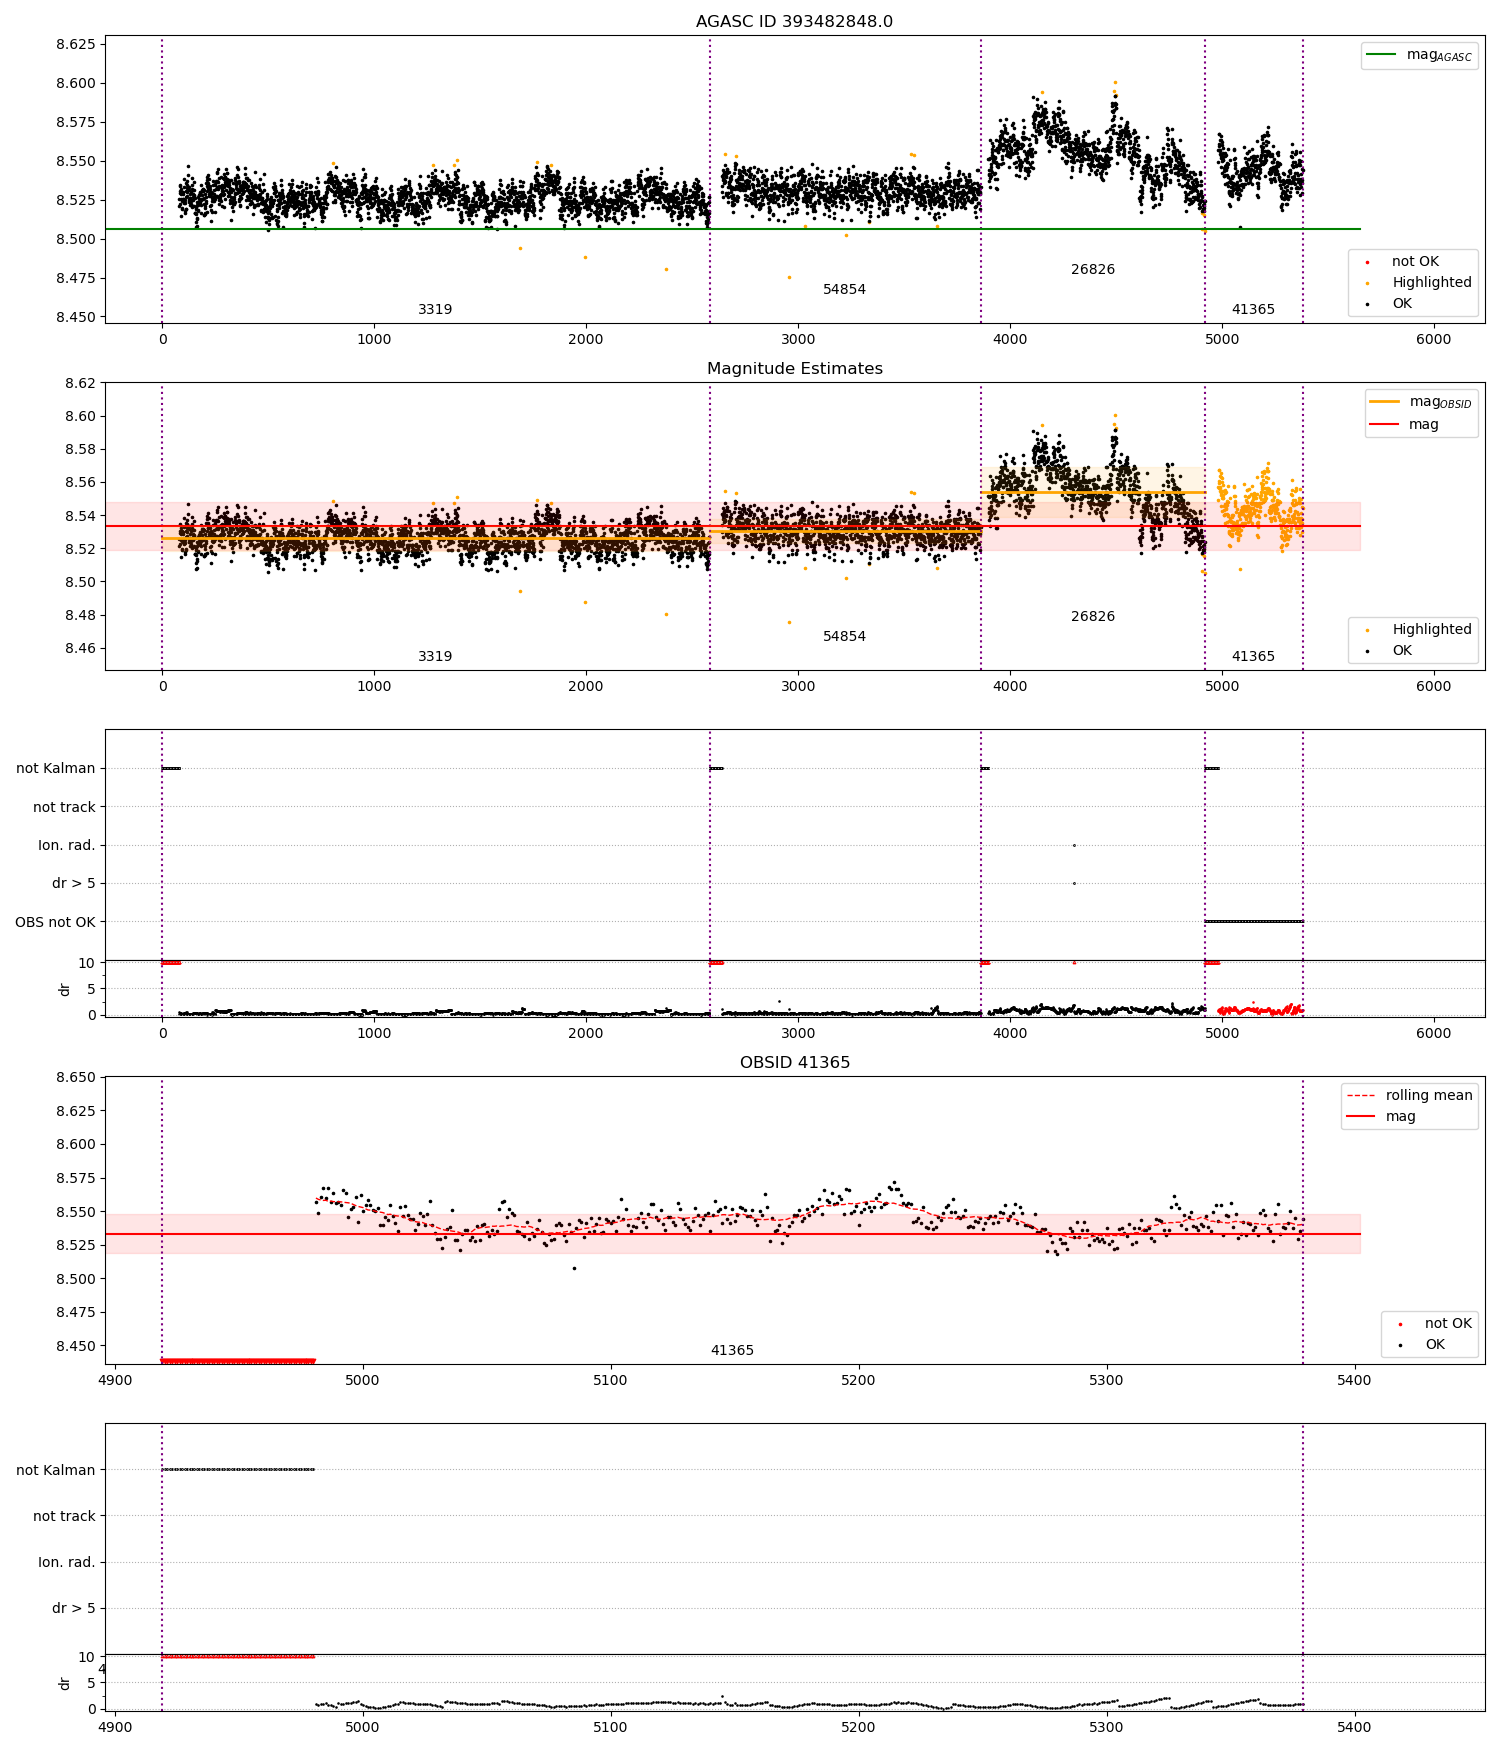This screenshot has width=1500, height=1750.
Task: Click the red mag legend entry in Magnitude Estimates
Action: click(1404, 424)
